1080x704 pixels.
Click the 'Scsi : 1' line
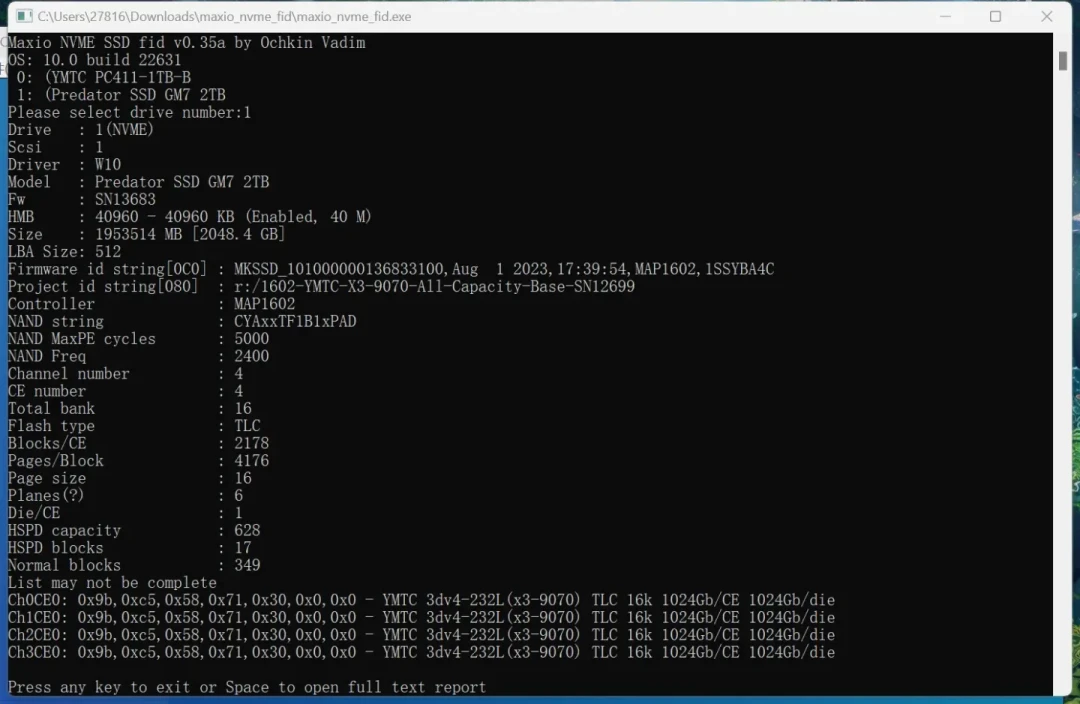(x=55, y=147)
